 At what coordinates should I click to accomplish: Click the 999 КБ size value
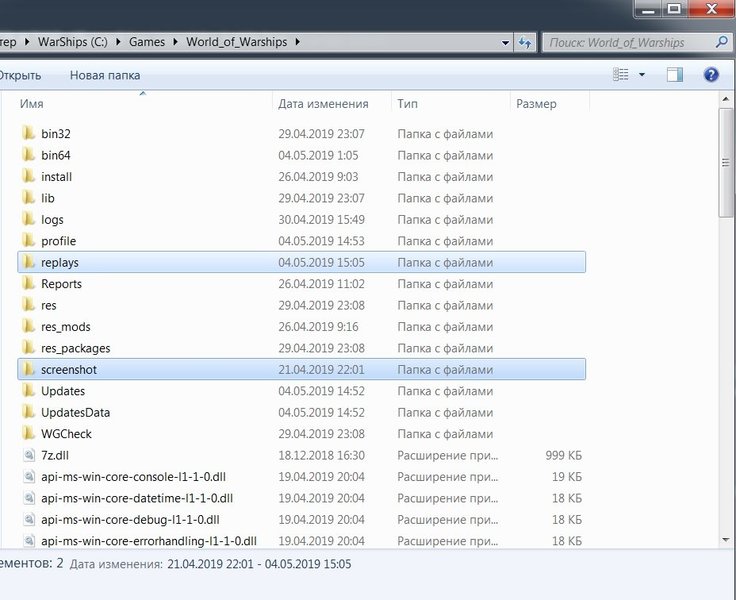tap(563, 455)
